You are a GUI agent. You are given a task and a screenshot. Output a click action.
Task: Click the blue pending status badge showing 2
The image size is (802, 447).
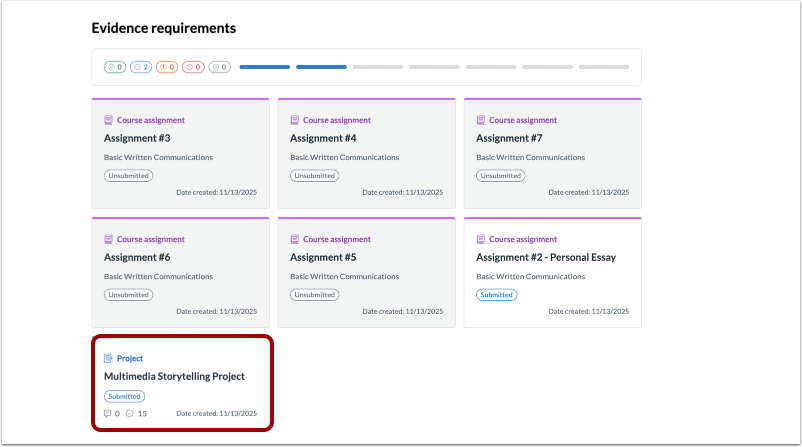pos(141,67)
